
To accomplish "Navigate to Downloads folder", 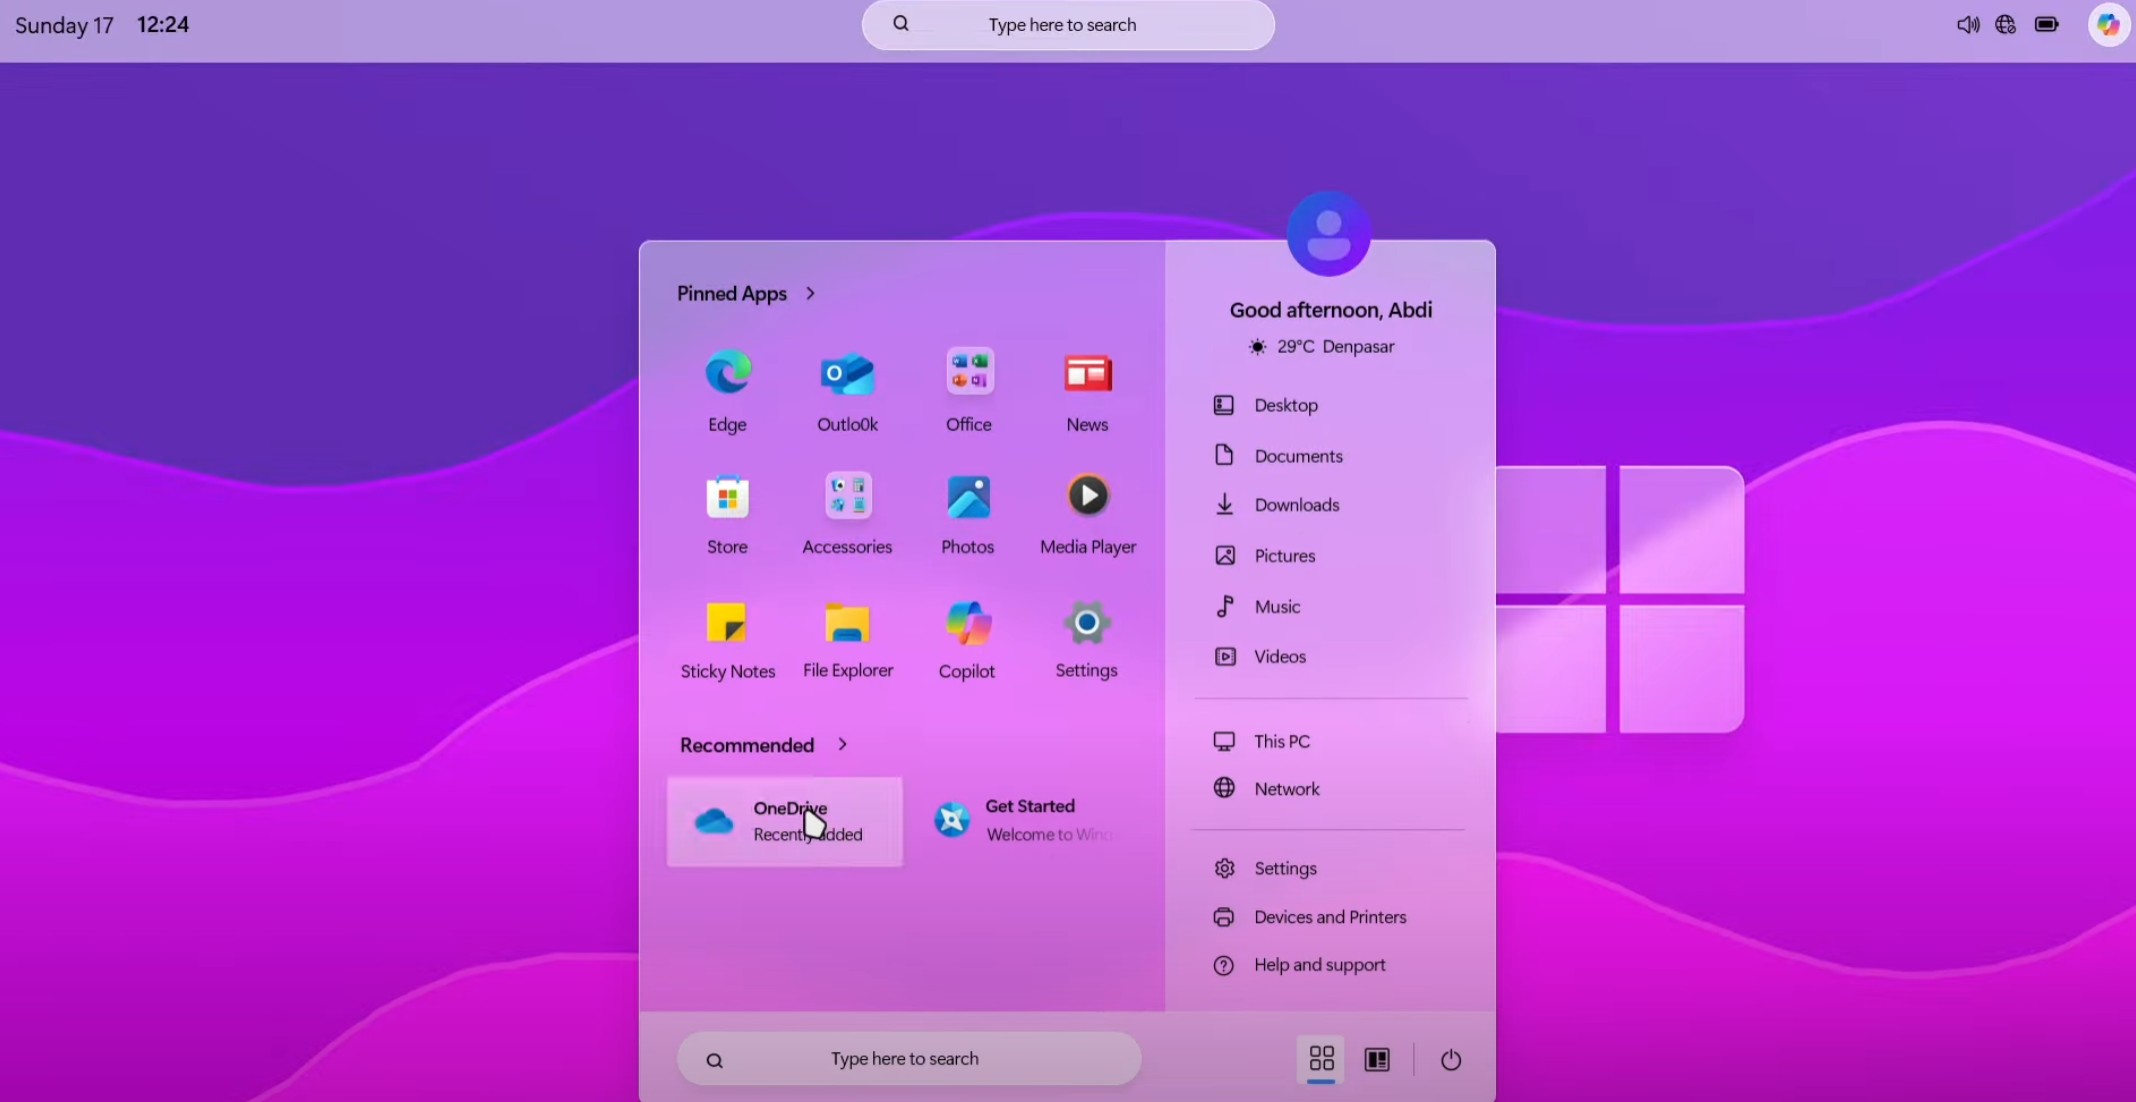I will coord(1294,503).
